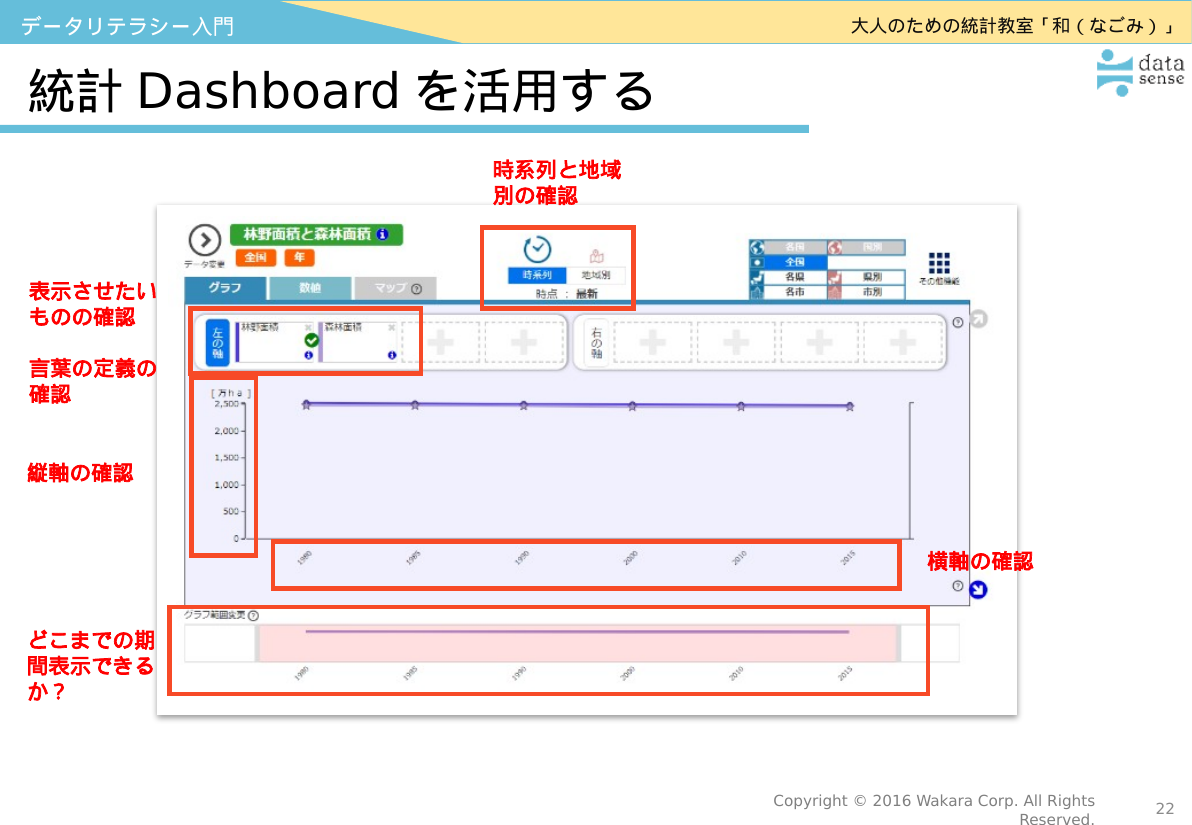Switch to the 数値 tab
Viewport: 1192px width, 825px height.
tap(310, 288)
